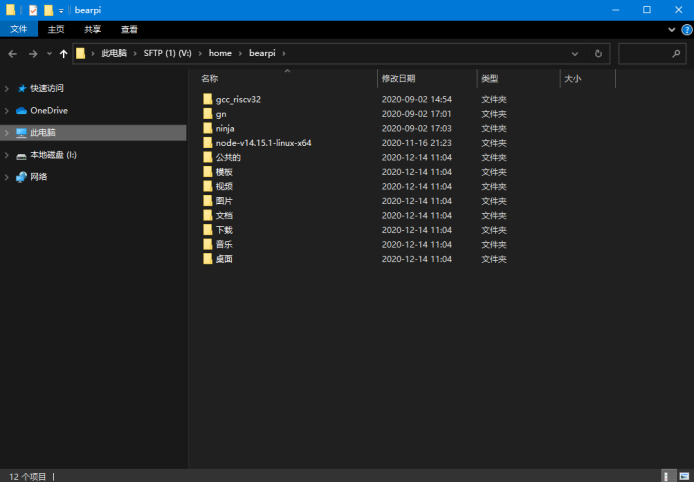Expand the 快速访问 tree node
695x483 pixels.
coord(7,89)
